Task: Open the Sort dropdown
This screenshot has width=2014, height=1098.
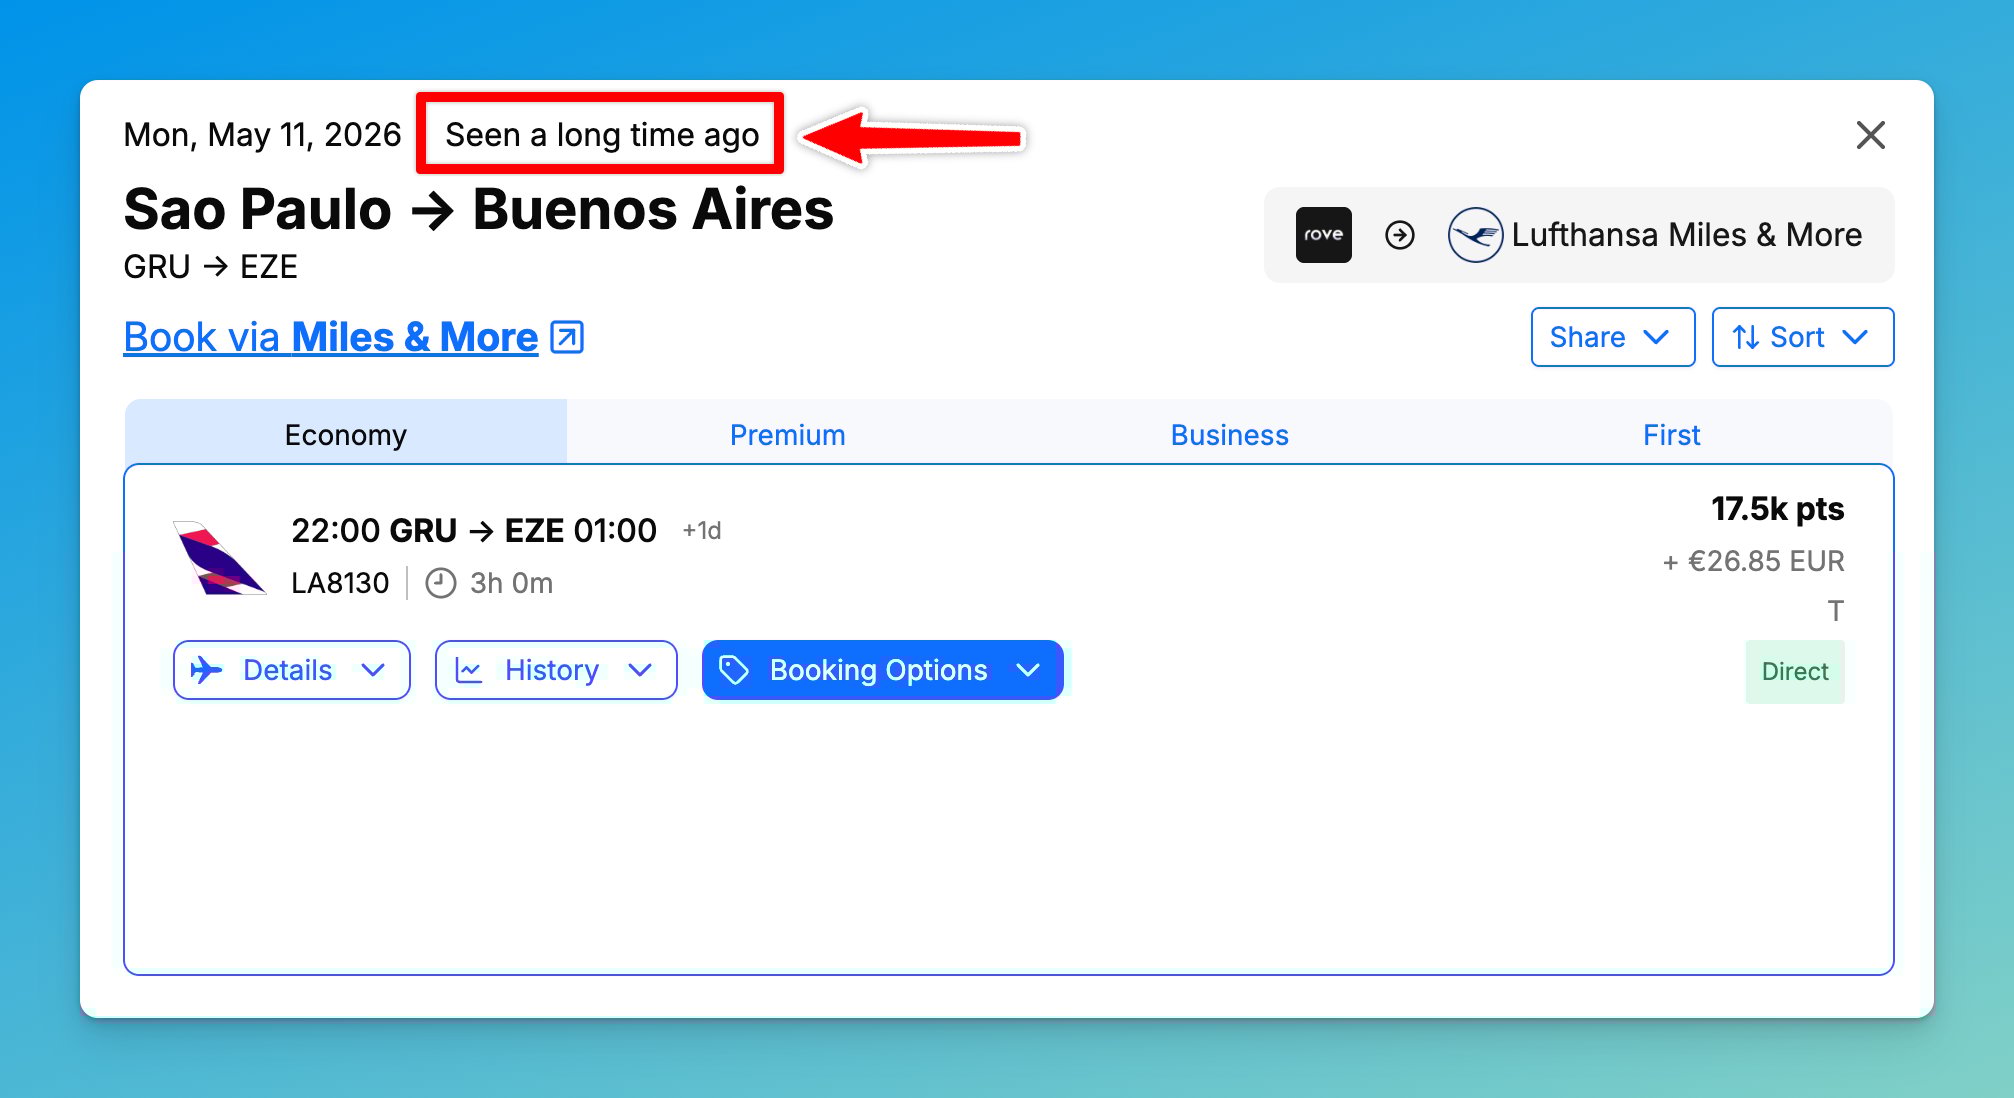Action: click(x=1801, y=337)
